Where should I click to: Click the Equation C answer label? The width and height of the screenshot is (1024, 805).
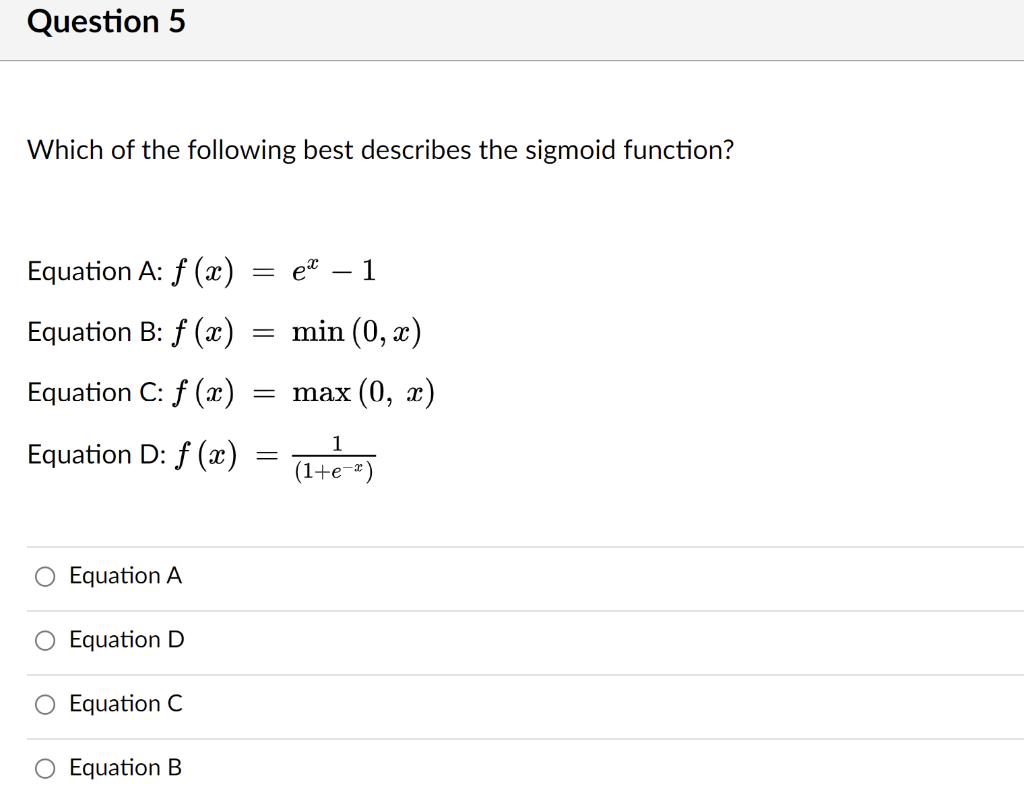click(x=125, y=704)
